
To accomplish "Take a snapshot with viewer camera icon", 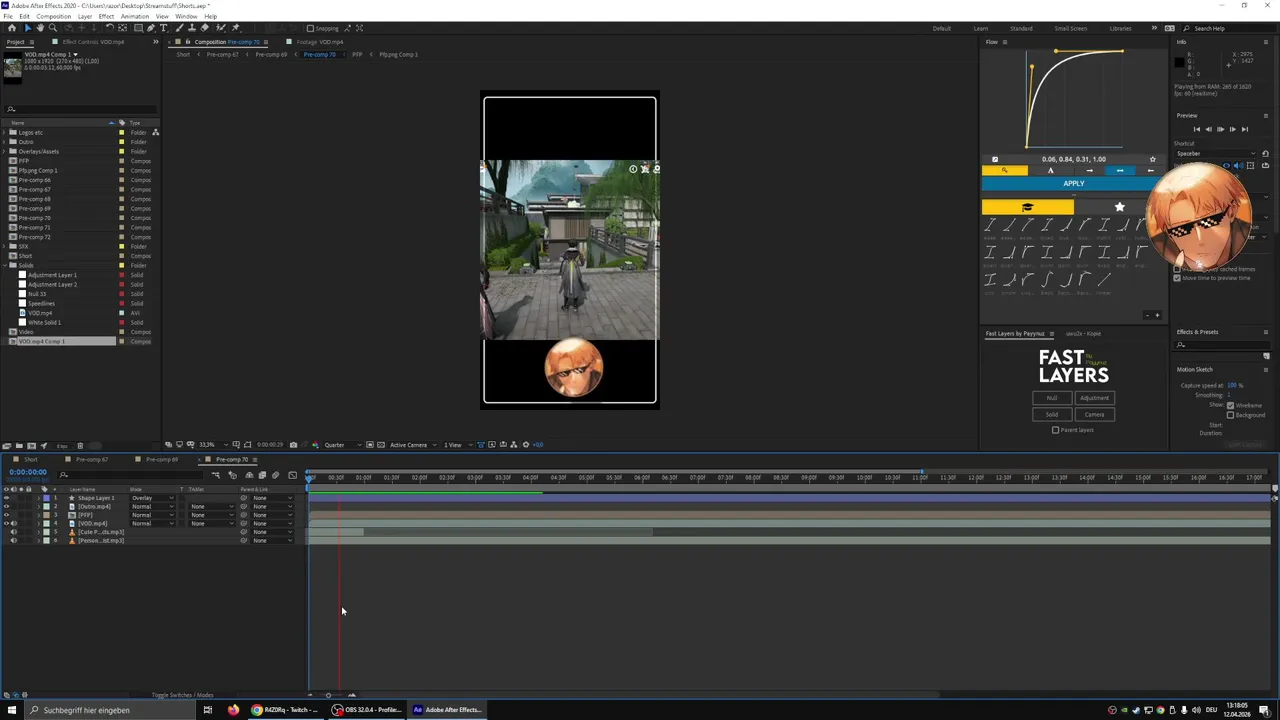I will pos(293,445).
